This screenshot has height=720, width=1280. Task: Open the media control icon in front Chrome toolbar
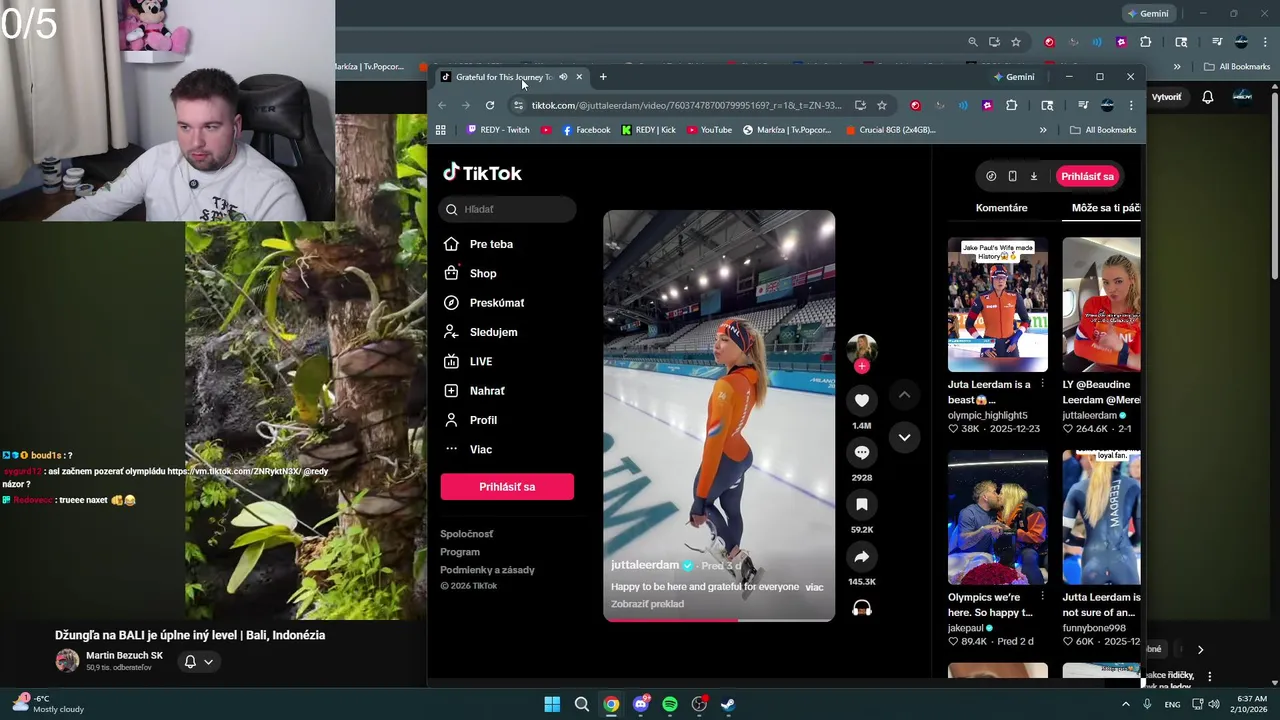tap(1083, 105)
